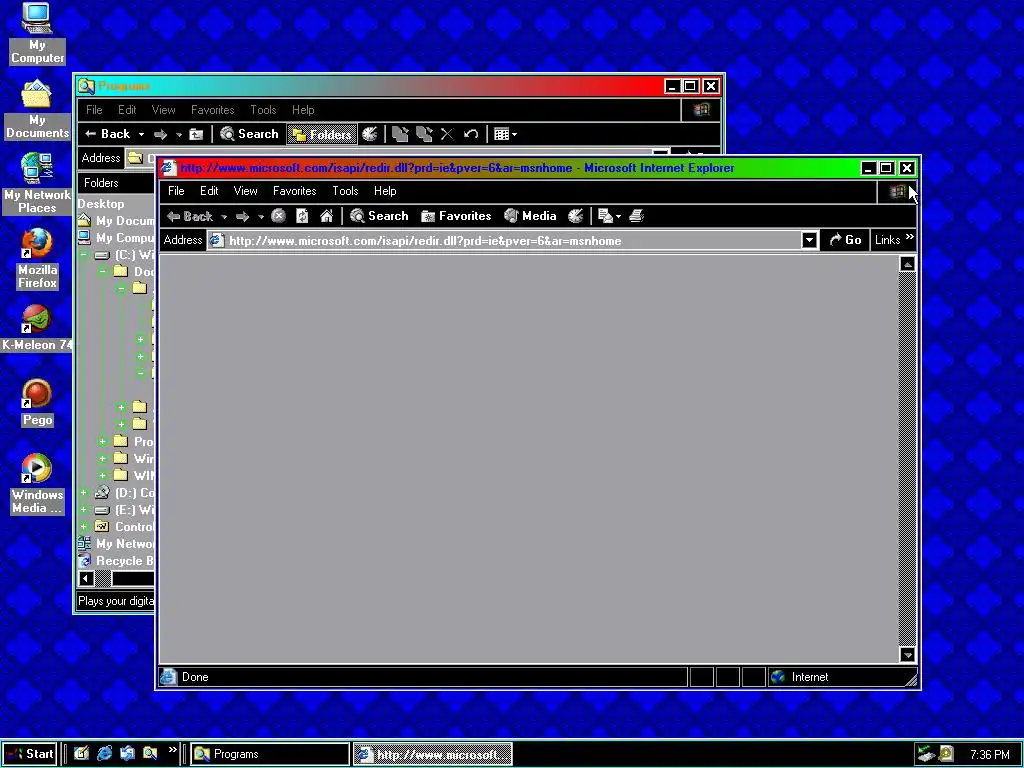Click History icon in Programs toolbar
The image size is (1024, 768).
[x=370, y=135]
